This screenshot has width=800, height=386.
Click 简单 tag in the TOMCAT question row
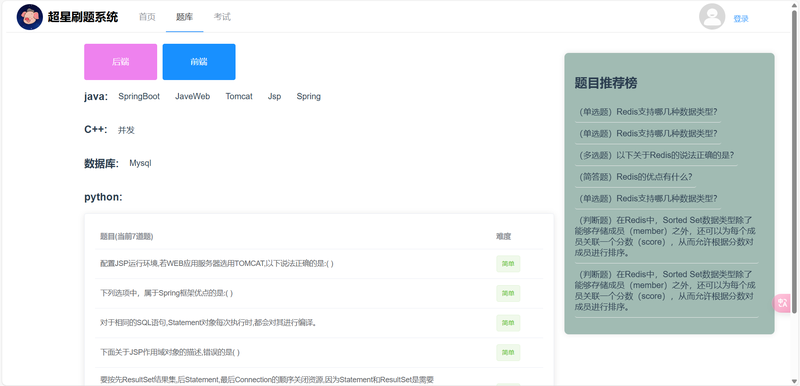coord(508,264)
